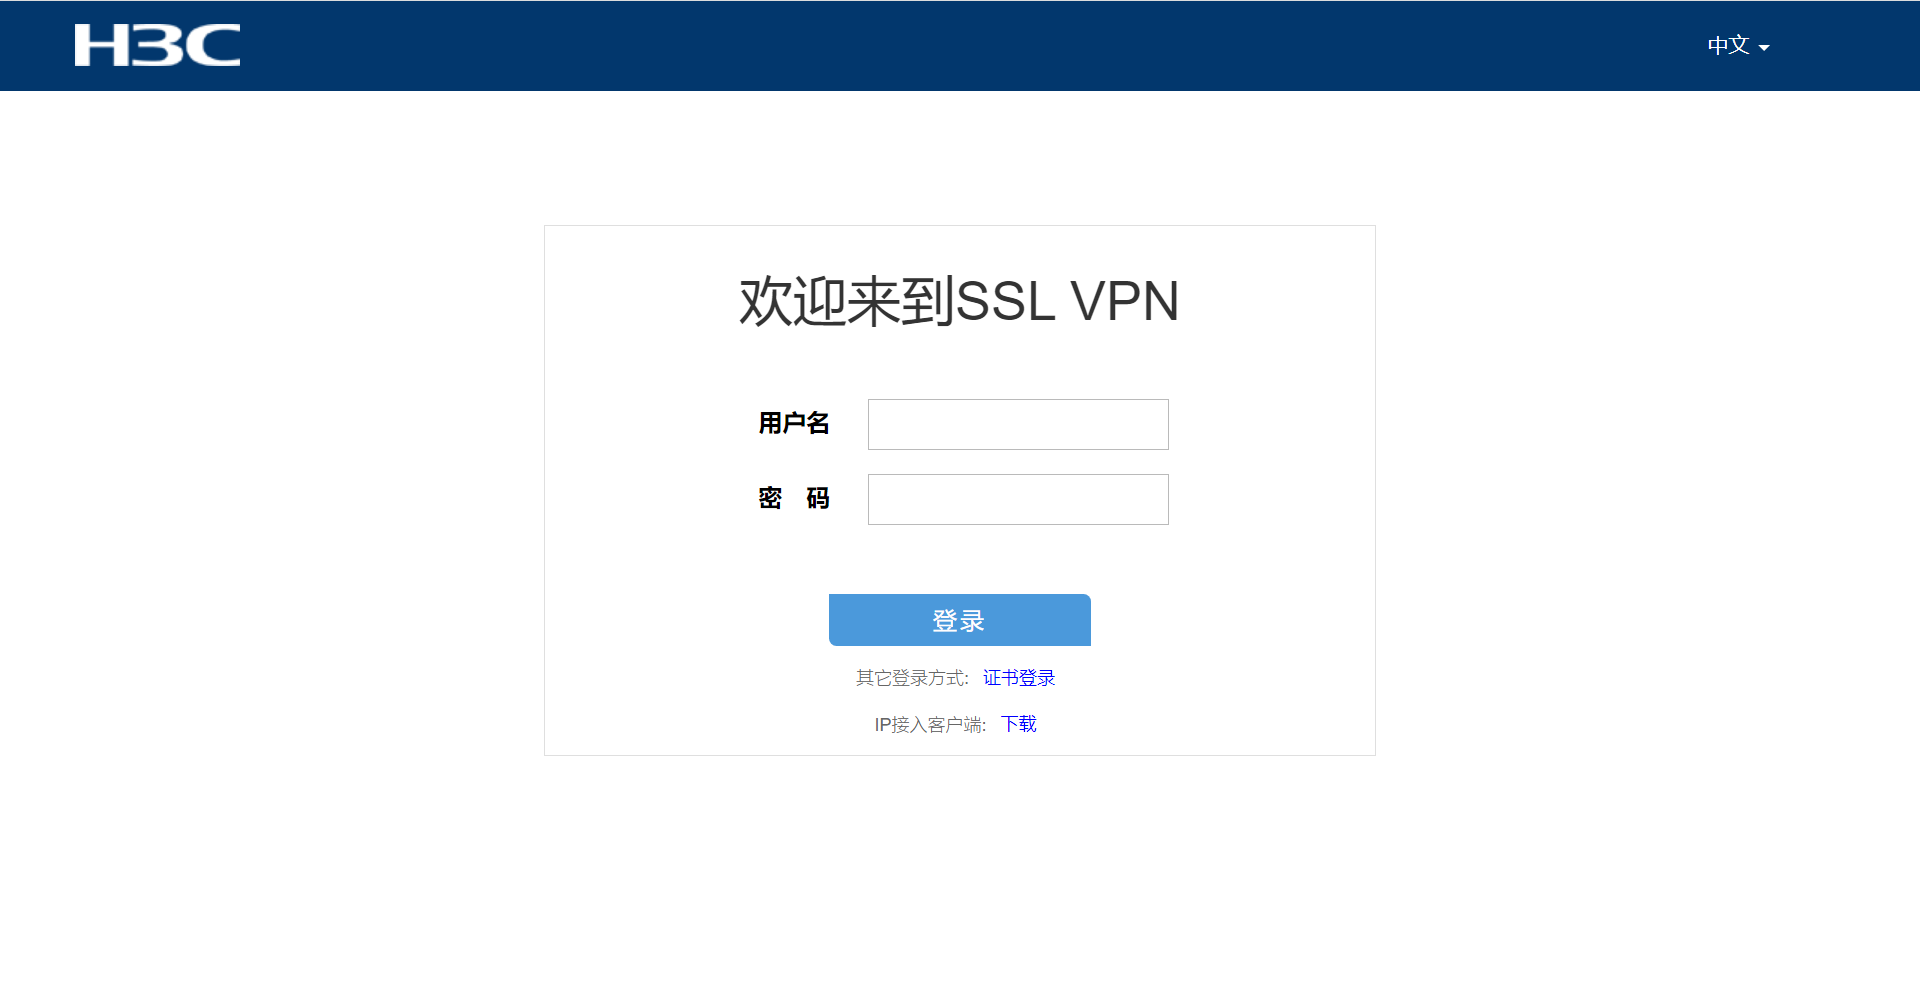Viewport: 1920px width, 986px height.
Task: Click the SSL VPN part of the heading
Action: click(1068, 301)
